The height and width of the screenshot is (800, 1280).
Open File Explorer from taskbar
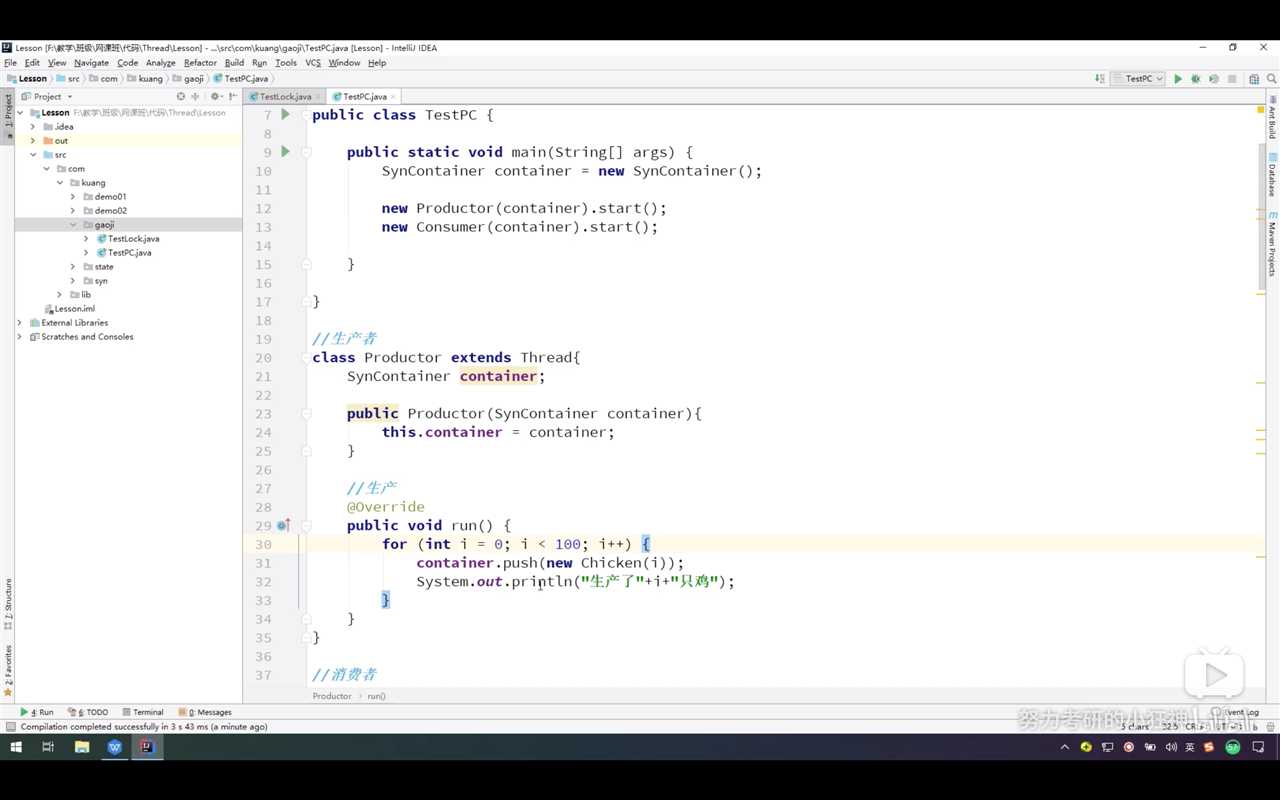pyautogui.click(x=82, y=747)
